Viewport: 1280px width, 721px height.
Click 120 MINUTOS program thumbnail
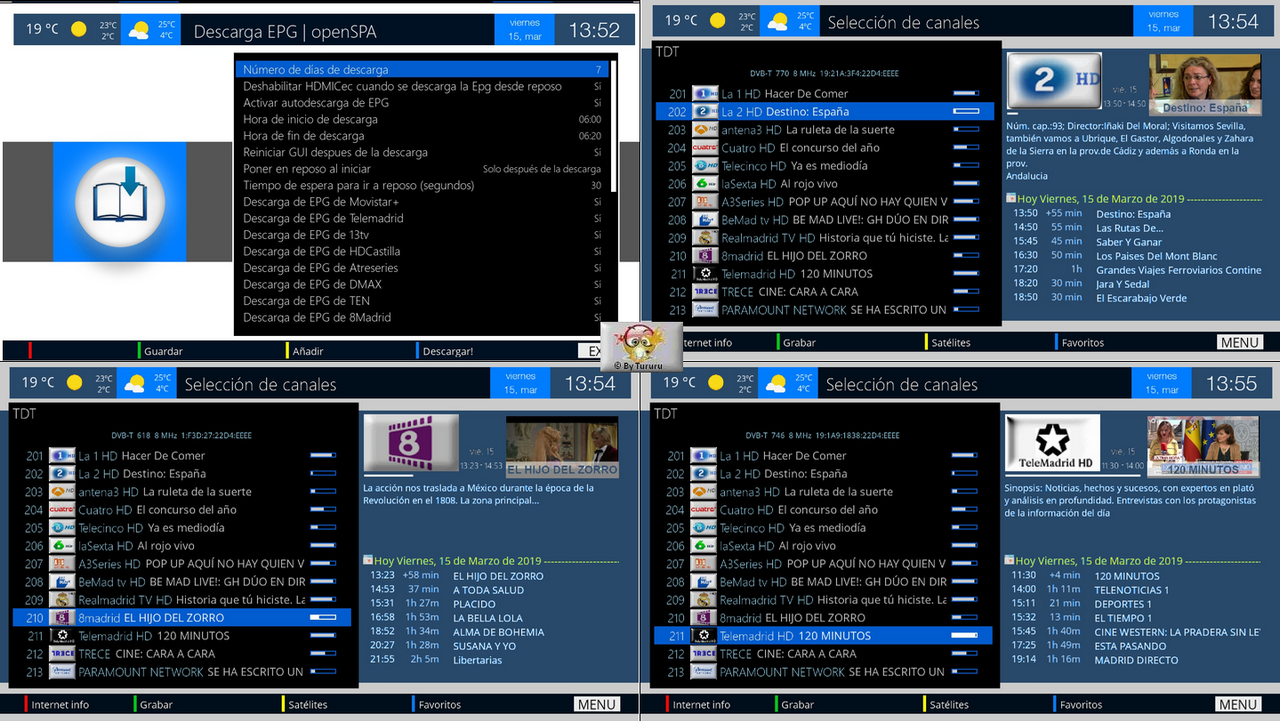(x=1202, y=446)
